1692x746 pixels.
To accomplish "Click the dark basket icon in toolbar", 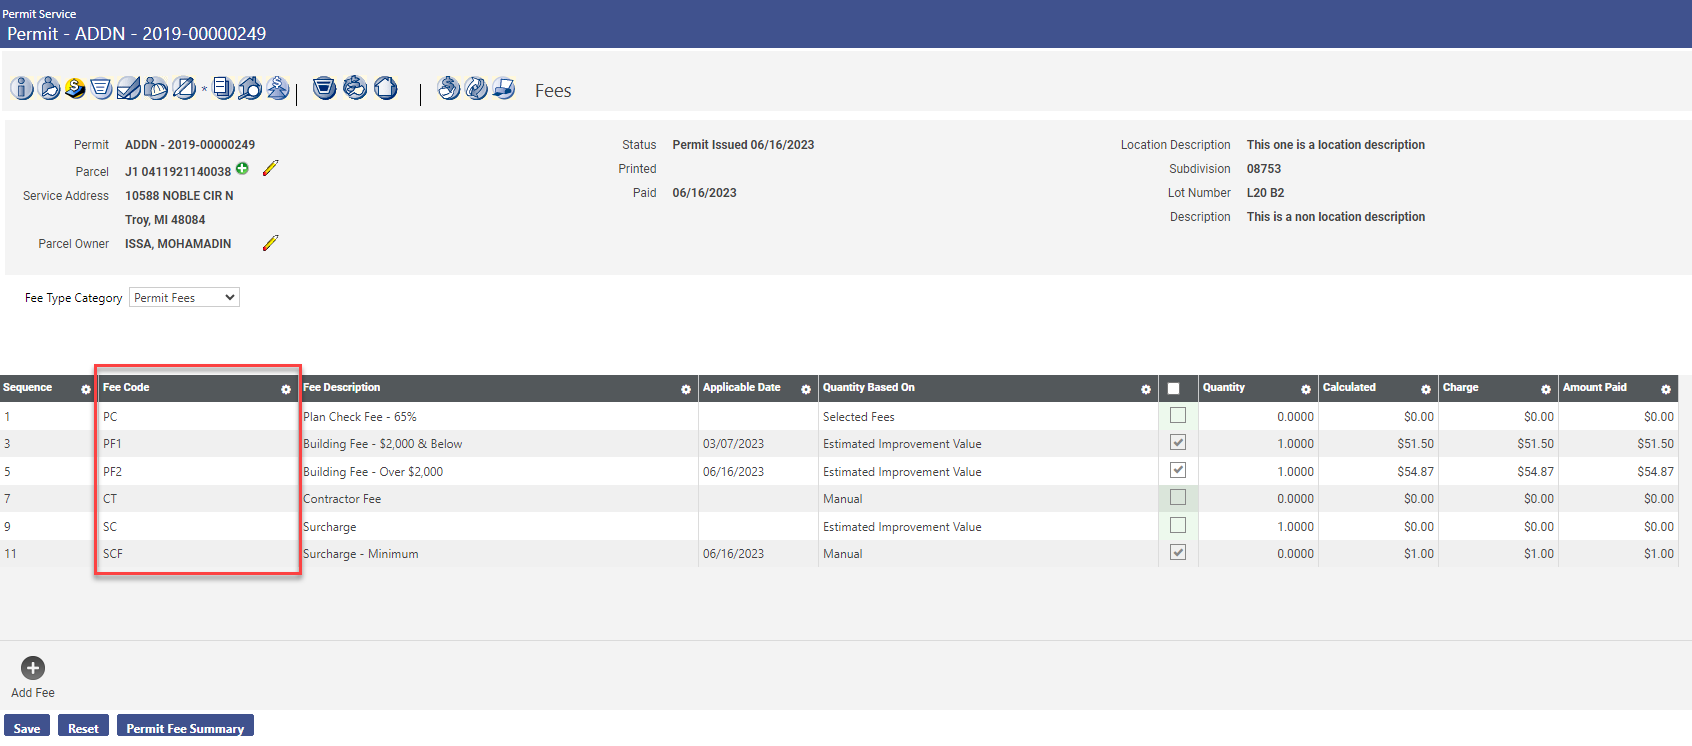I will (324, 88).
